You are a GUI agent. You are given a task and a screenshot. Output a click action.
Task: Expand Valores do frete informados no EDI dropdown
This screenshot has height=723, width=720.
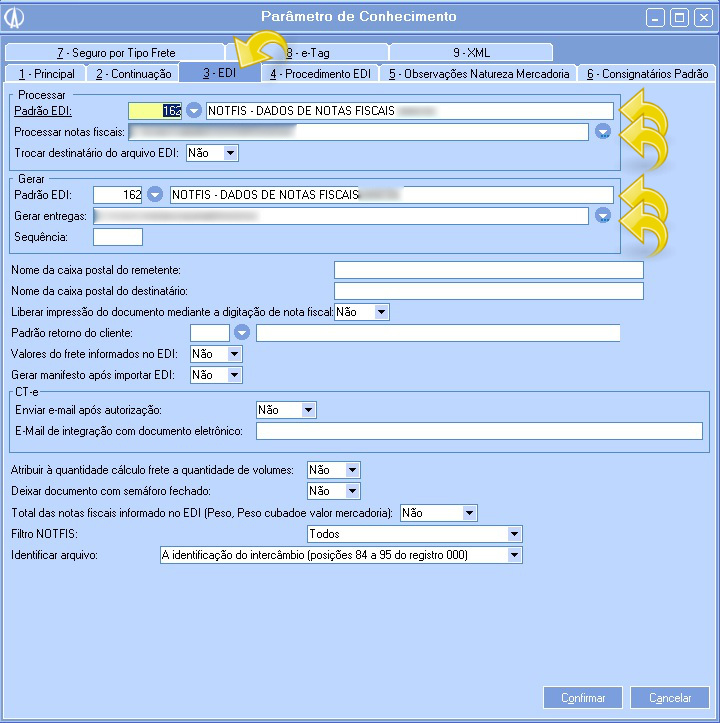point(234,354)
